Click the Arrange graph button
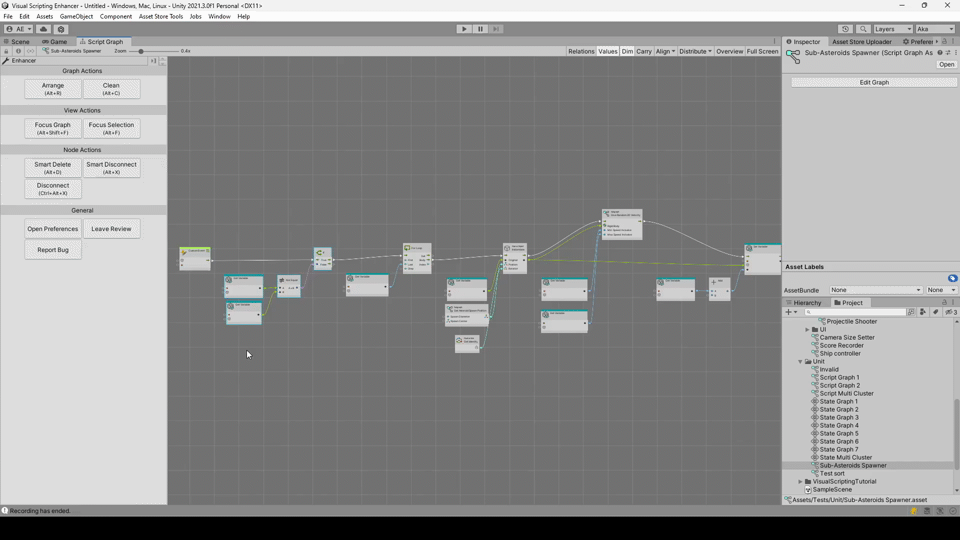Image resolution: width=960 pixels, height=540 pixels. [53, 89]
